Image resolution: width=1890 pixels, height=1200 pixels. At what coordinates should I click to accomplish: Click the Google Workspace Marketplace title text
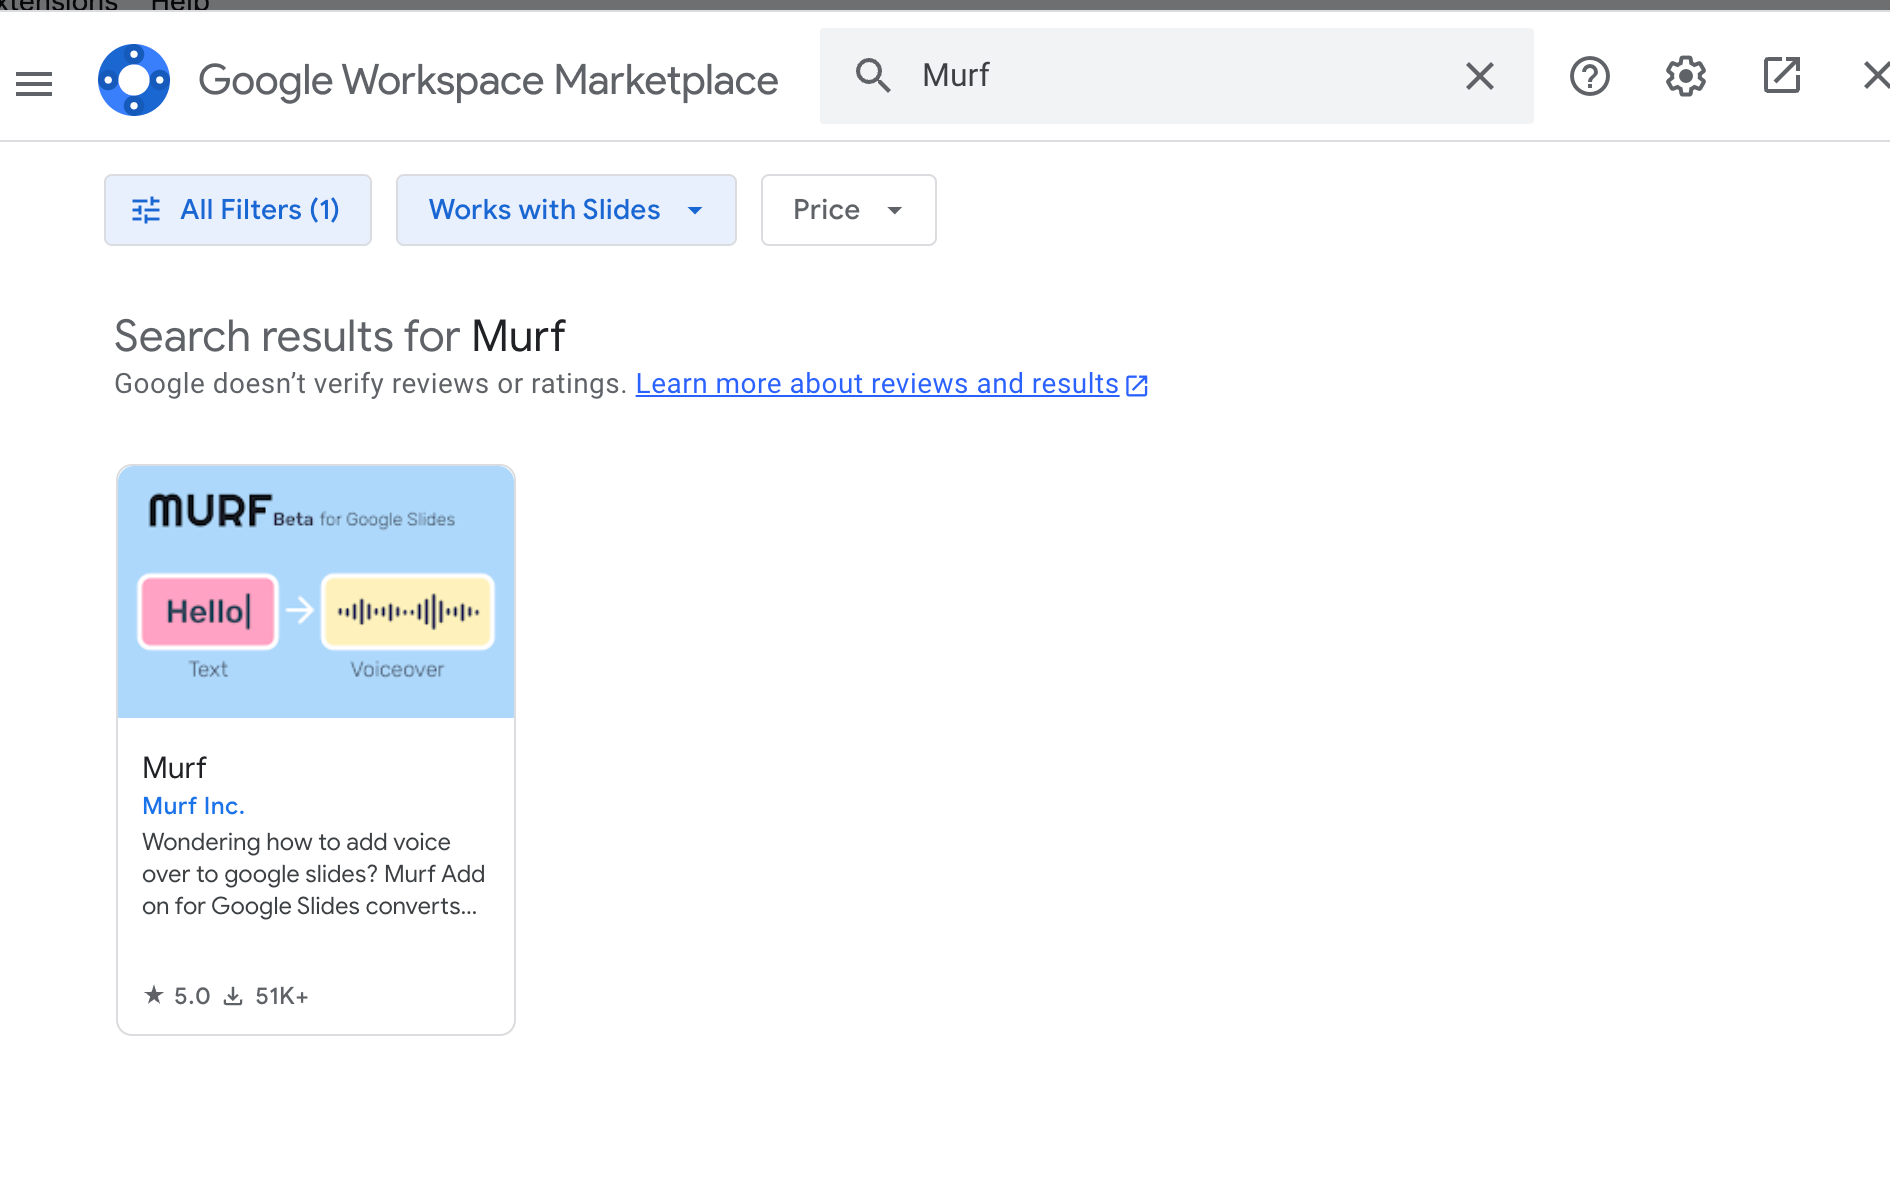coord(488,80)
